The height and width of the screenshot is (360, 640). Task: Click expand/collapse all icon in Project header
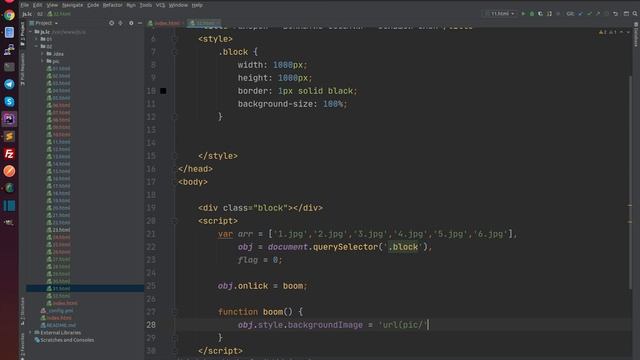point(120,23)
